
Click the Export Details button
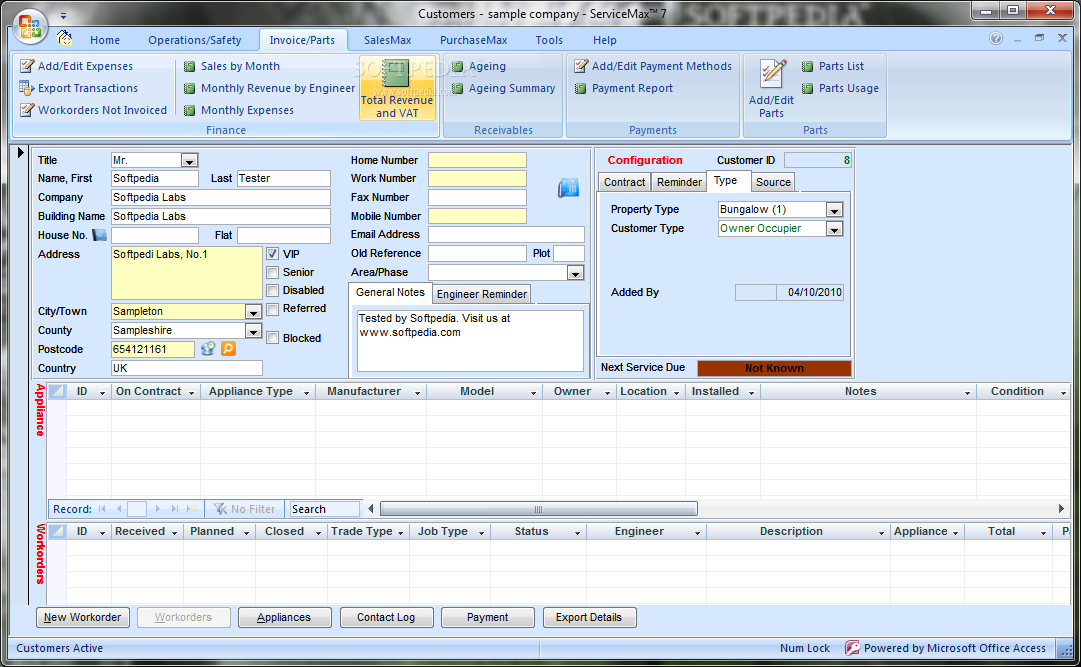tap(589, 617)
